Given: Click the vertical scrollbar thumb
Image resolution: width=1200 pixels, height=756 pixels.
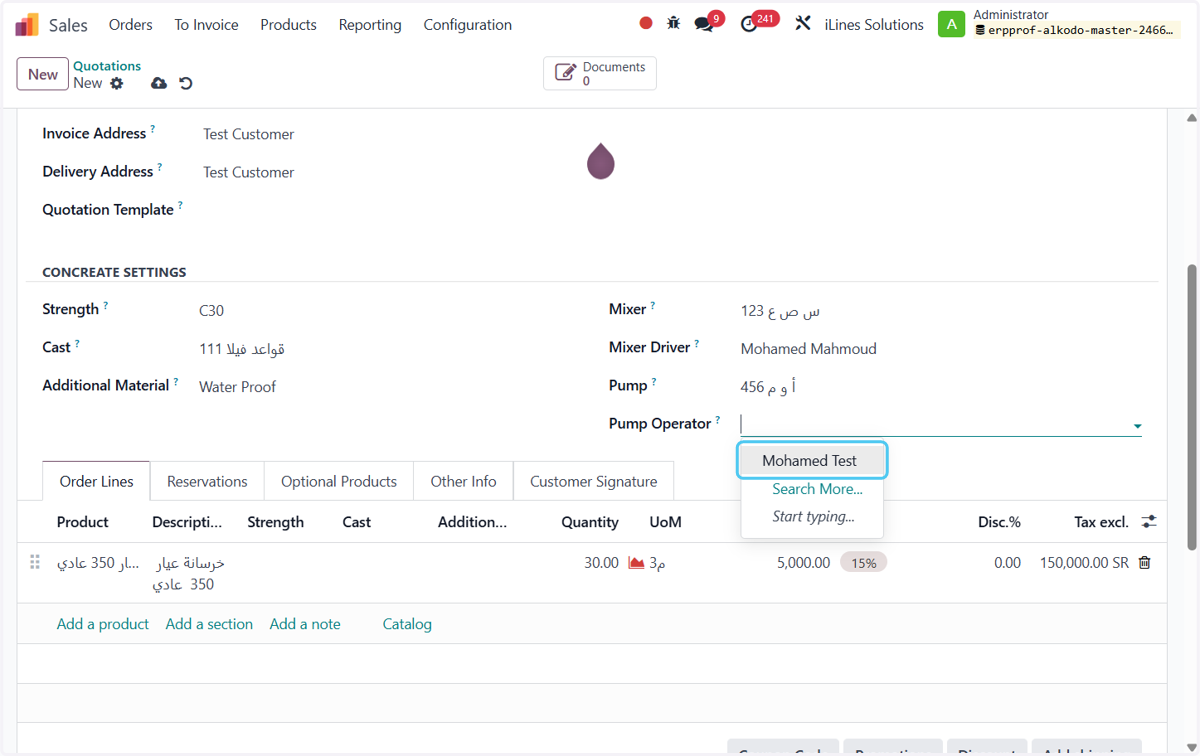Looking at the screenshot, I should pos(1191,406).
